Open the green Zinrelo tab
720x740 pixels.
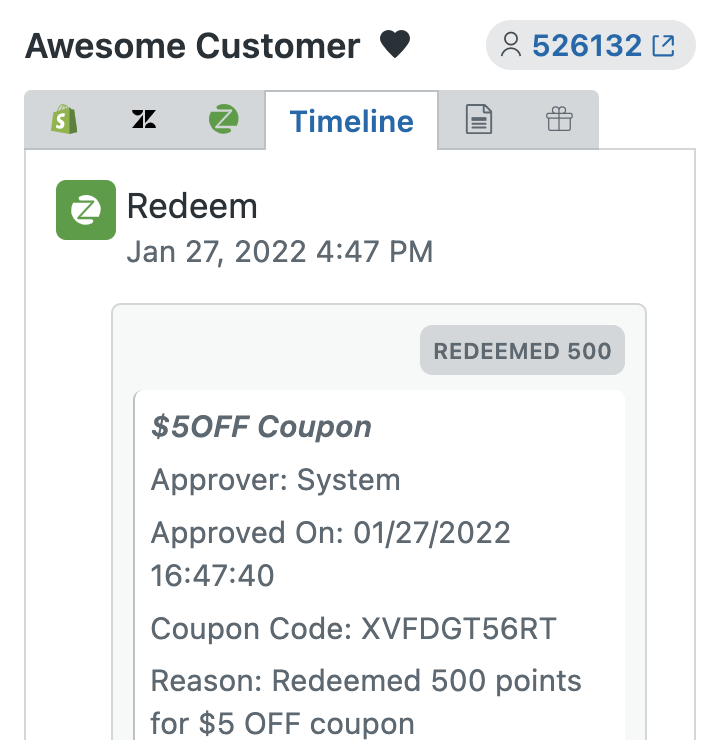click(224, 121)
